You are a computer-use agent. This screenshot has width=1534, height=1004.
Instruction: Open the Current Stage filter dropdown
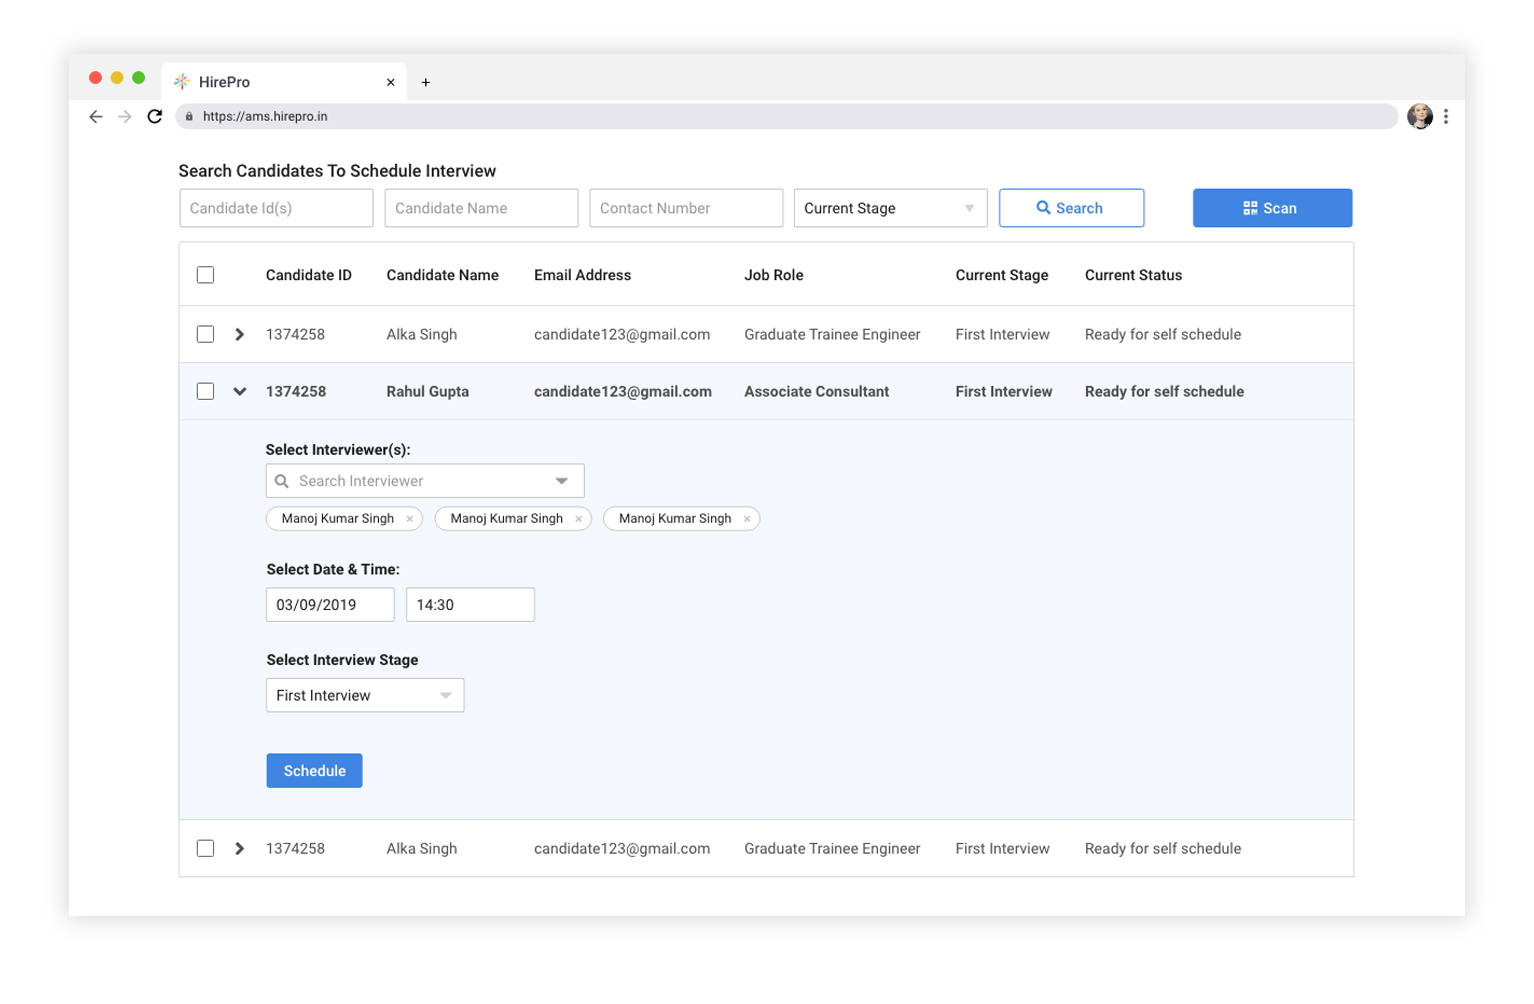(890, 208)
